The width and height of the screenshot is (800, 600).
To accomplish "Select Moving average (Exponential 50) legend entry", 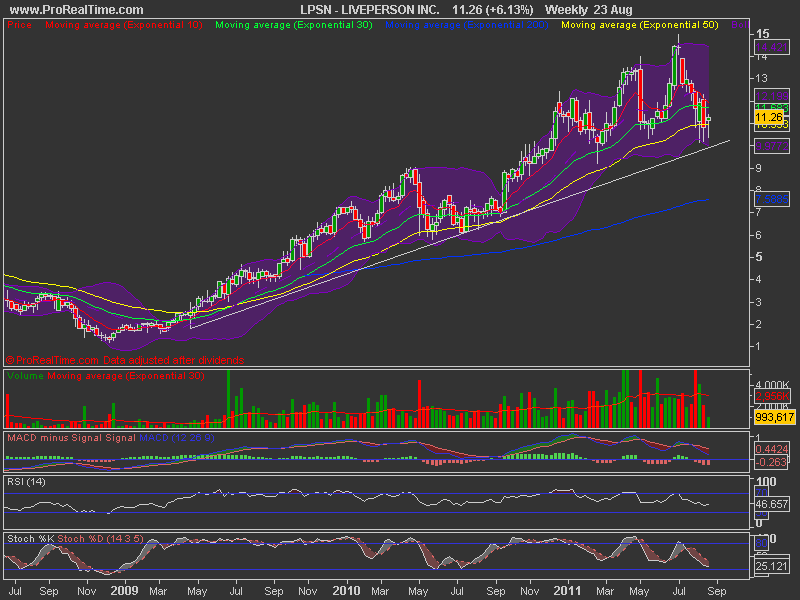I will click(640, 24).
